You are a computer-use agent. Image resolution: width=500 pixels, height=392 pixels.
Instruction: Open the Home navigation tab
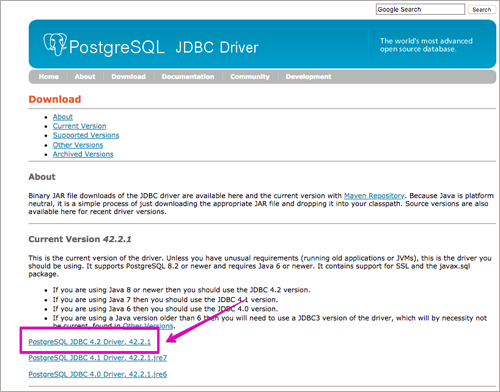pyautogui.click(x=49, y=77)
